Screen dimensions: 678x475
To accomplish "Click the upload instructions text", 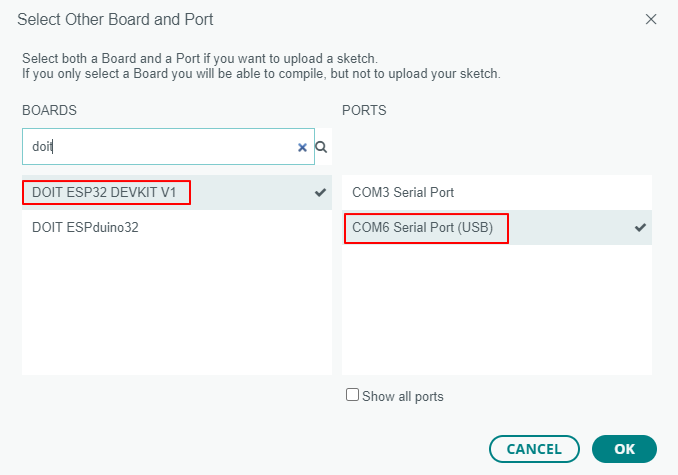I will (261, 66).
